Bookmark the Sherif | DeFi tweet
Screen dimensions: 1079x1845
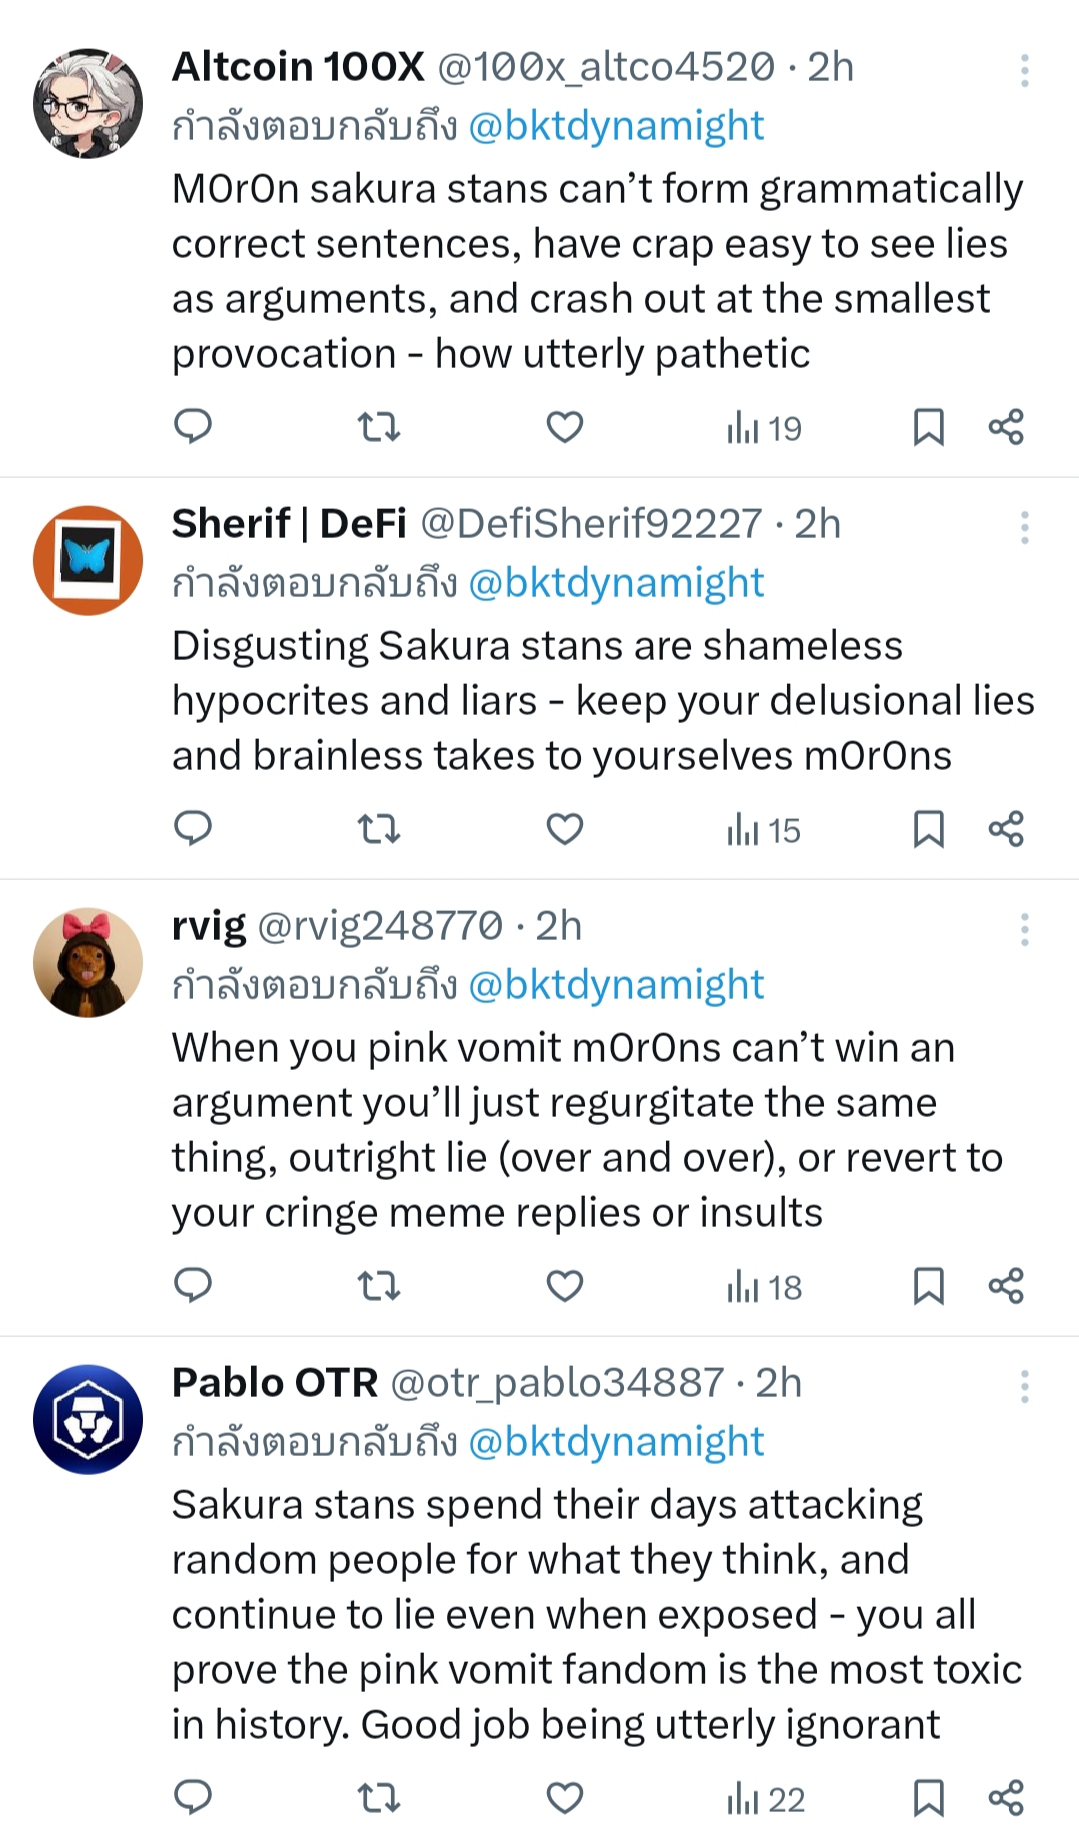928,829
